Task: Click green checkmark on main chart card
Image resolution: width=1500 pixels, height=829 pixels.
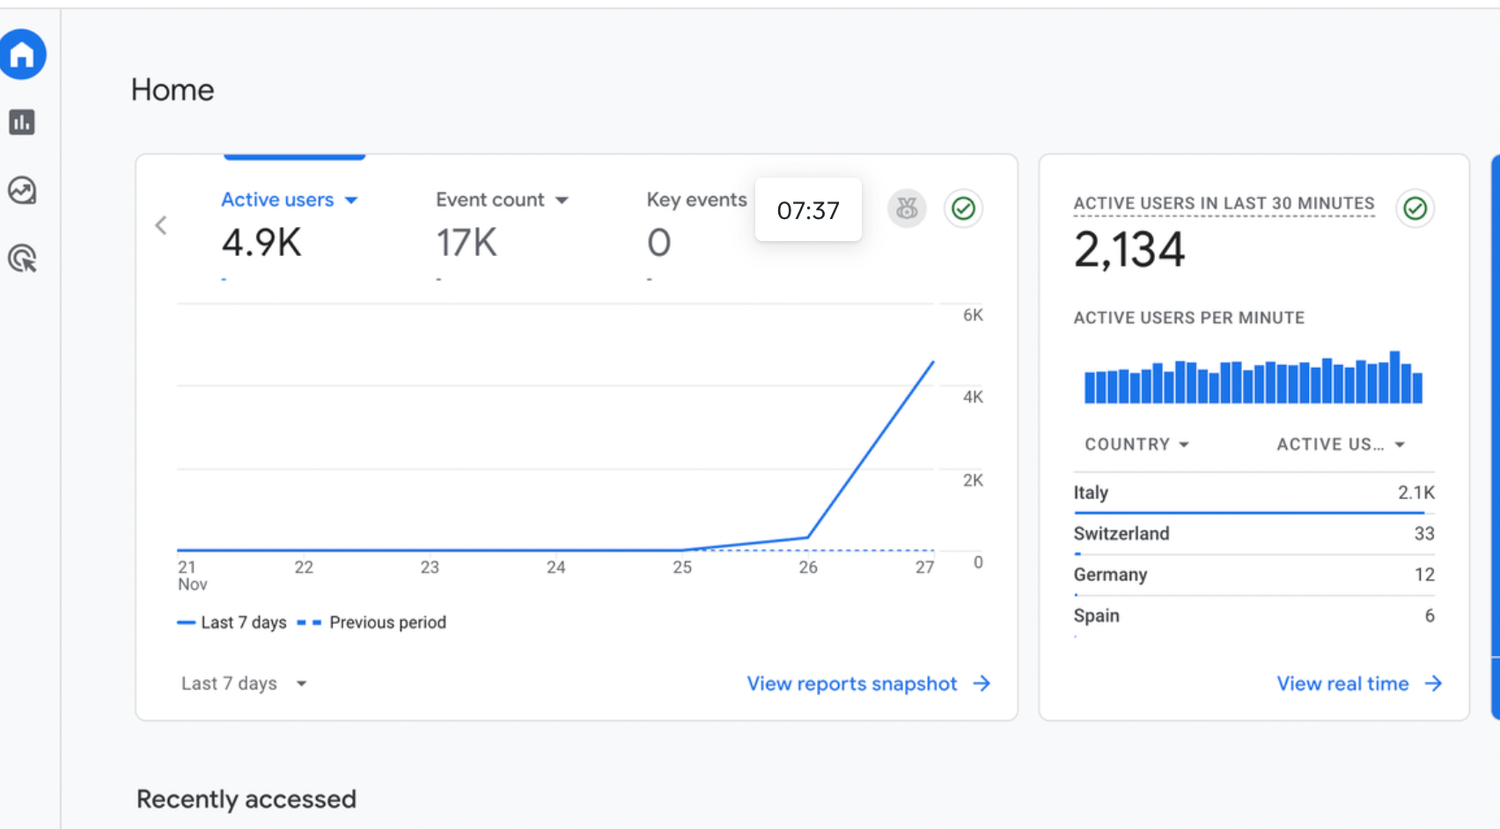Action: tap(963, 208)
